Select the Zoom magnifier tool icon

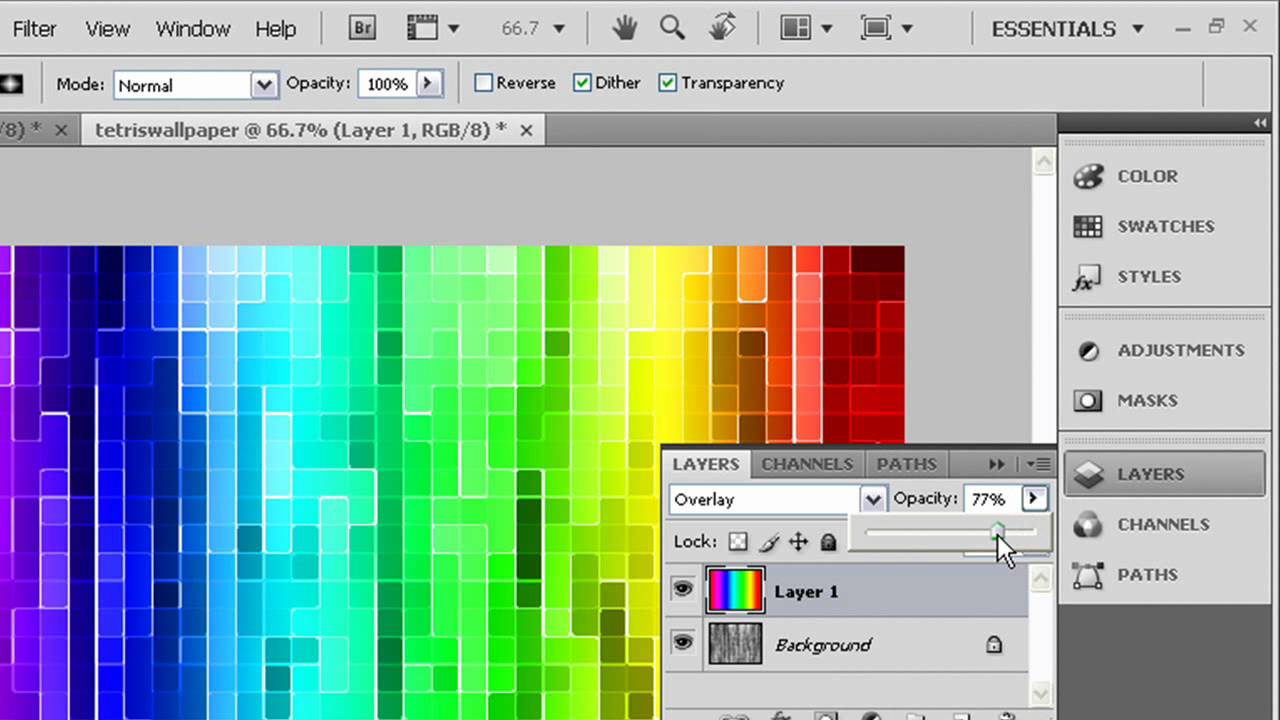672,28
